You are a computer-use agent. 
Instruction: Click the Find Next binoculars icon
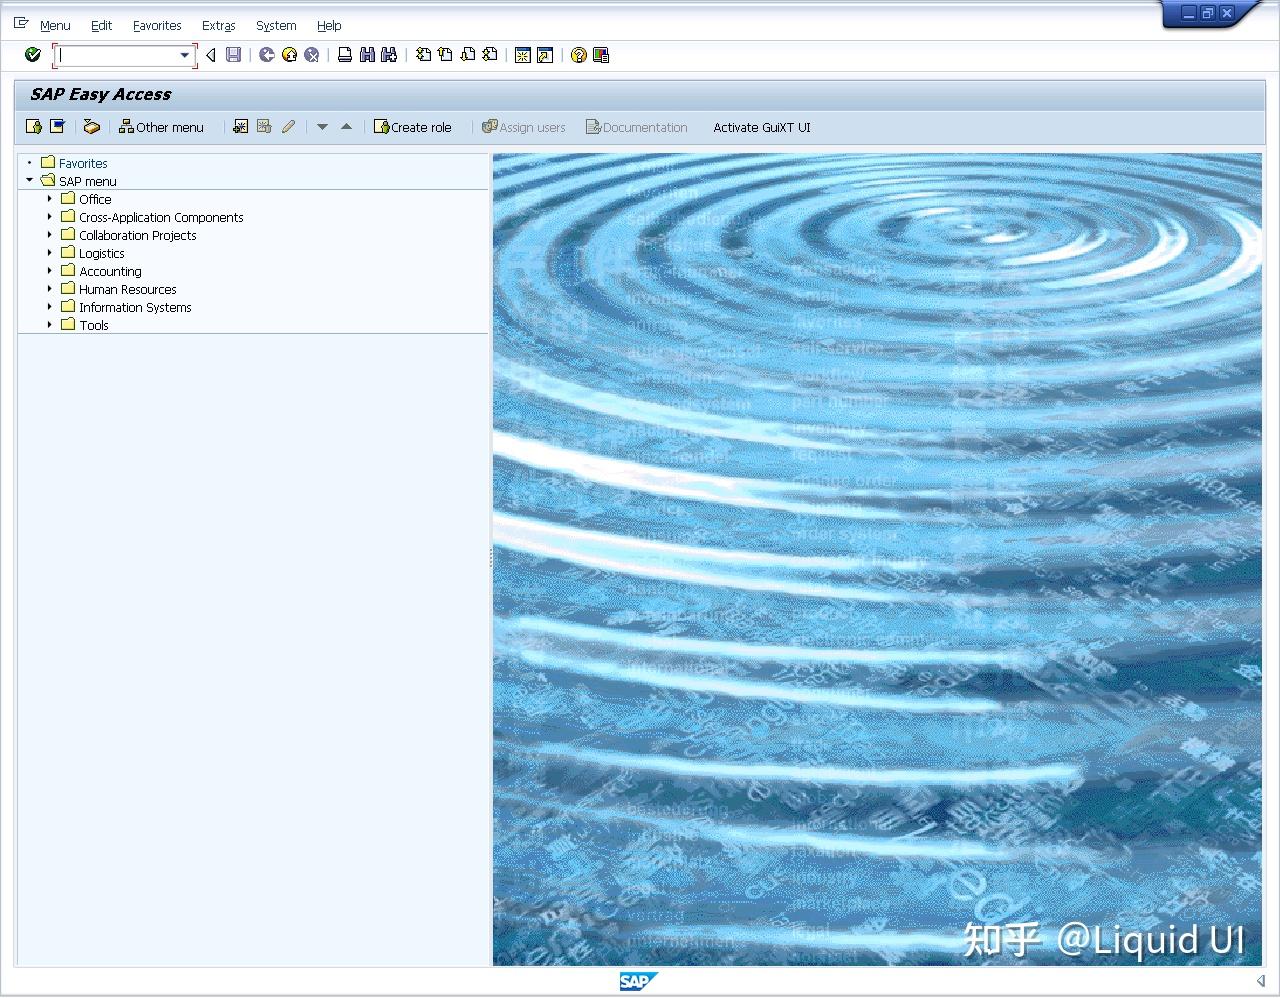click(x=389, y=55)
